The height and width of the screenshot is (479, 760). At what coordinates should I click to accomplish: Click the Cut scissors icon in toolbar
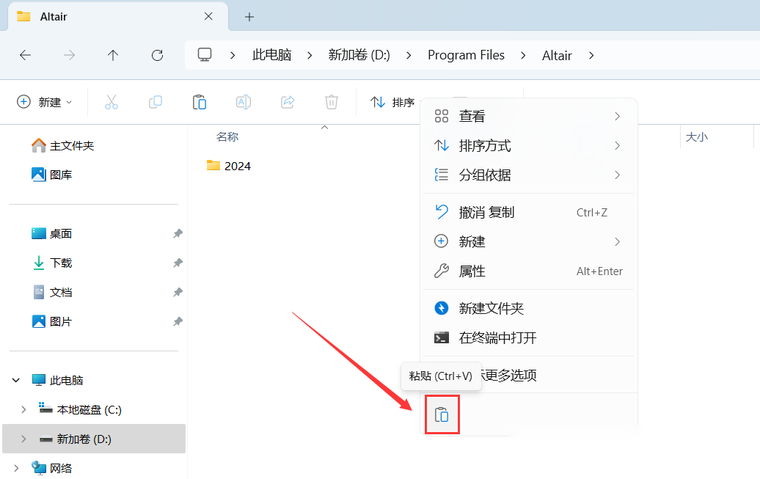111,102
